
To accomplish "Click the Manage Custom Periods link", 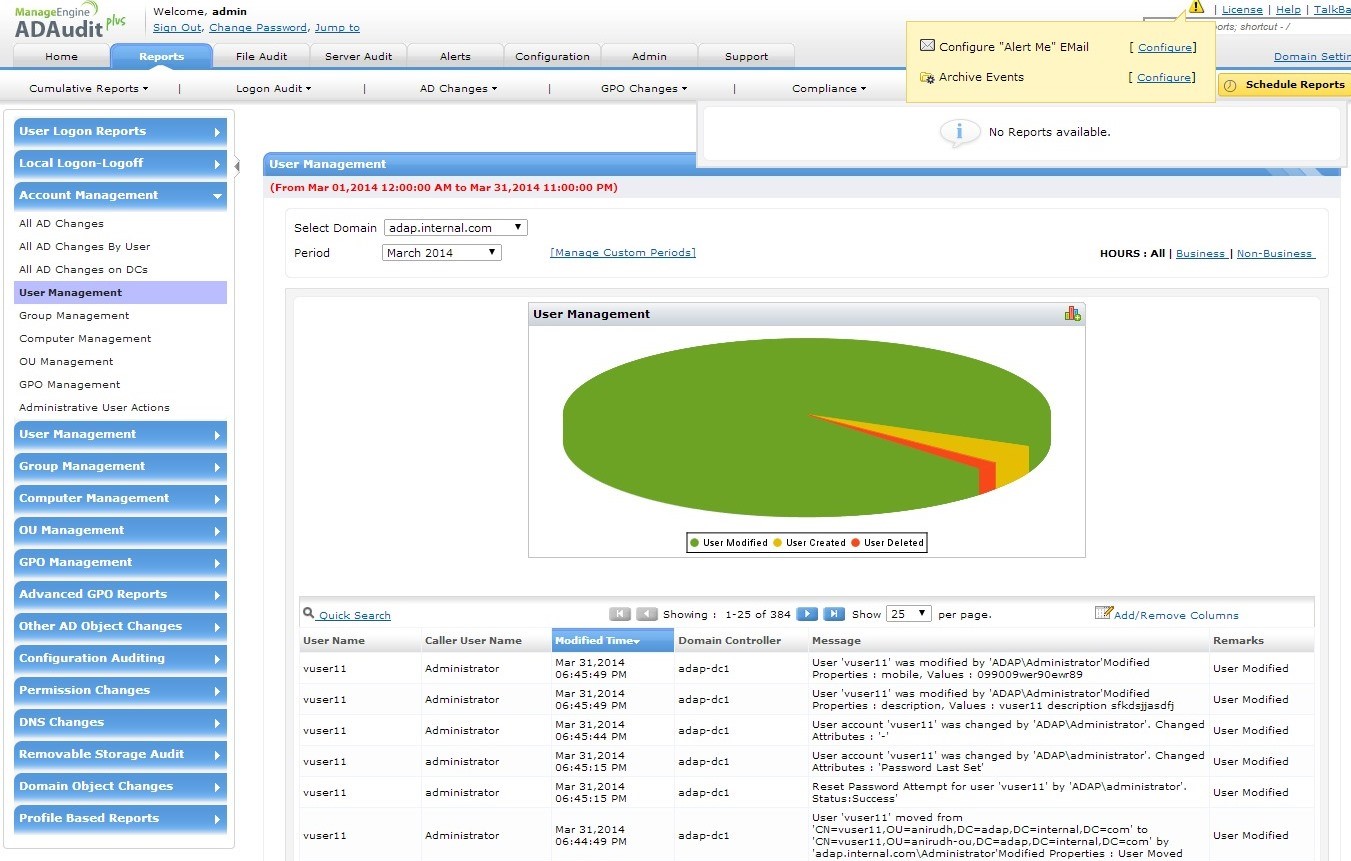I will coord(622,253).
